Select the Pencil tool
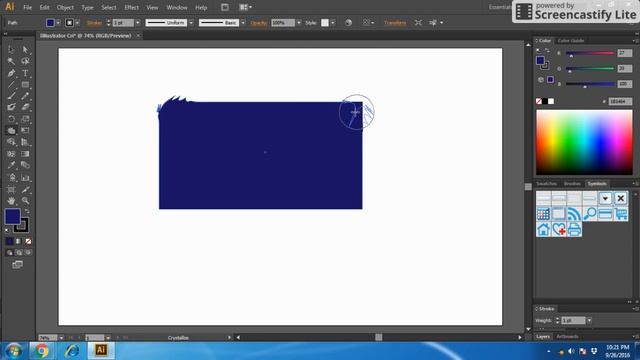640x360 pixels. pyautogui.click(x=25, y=96)
